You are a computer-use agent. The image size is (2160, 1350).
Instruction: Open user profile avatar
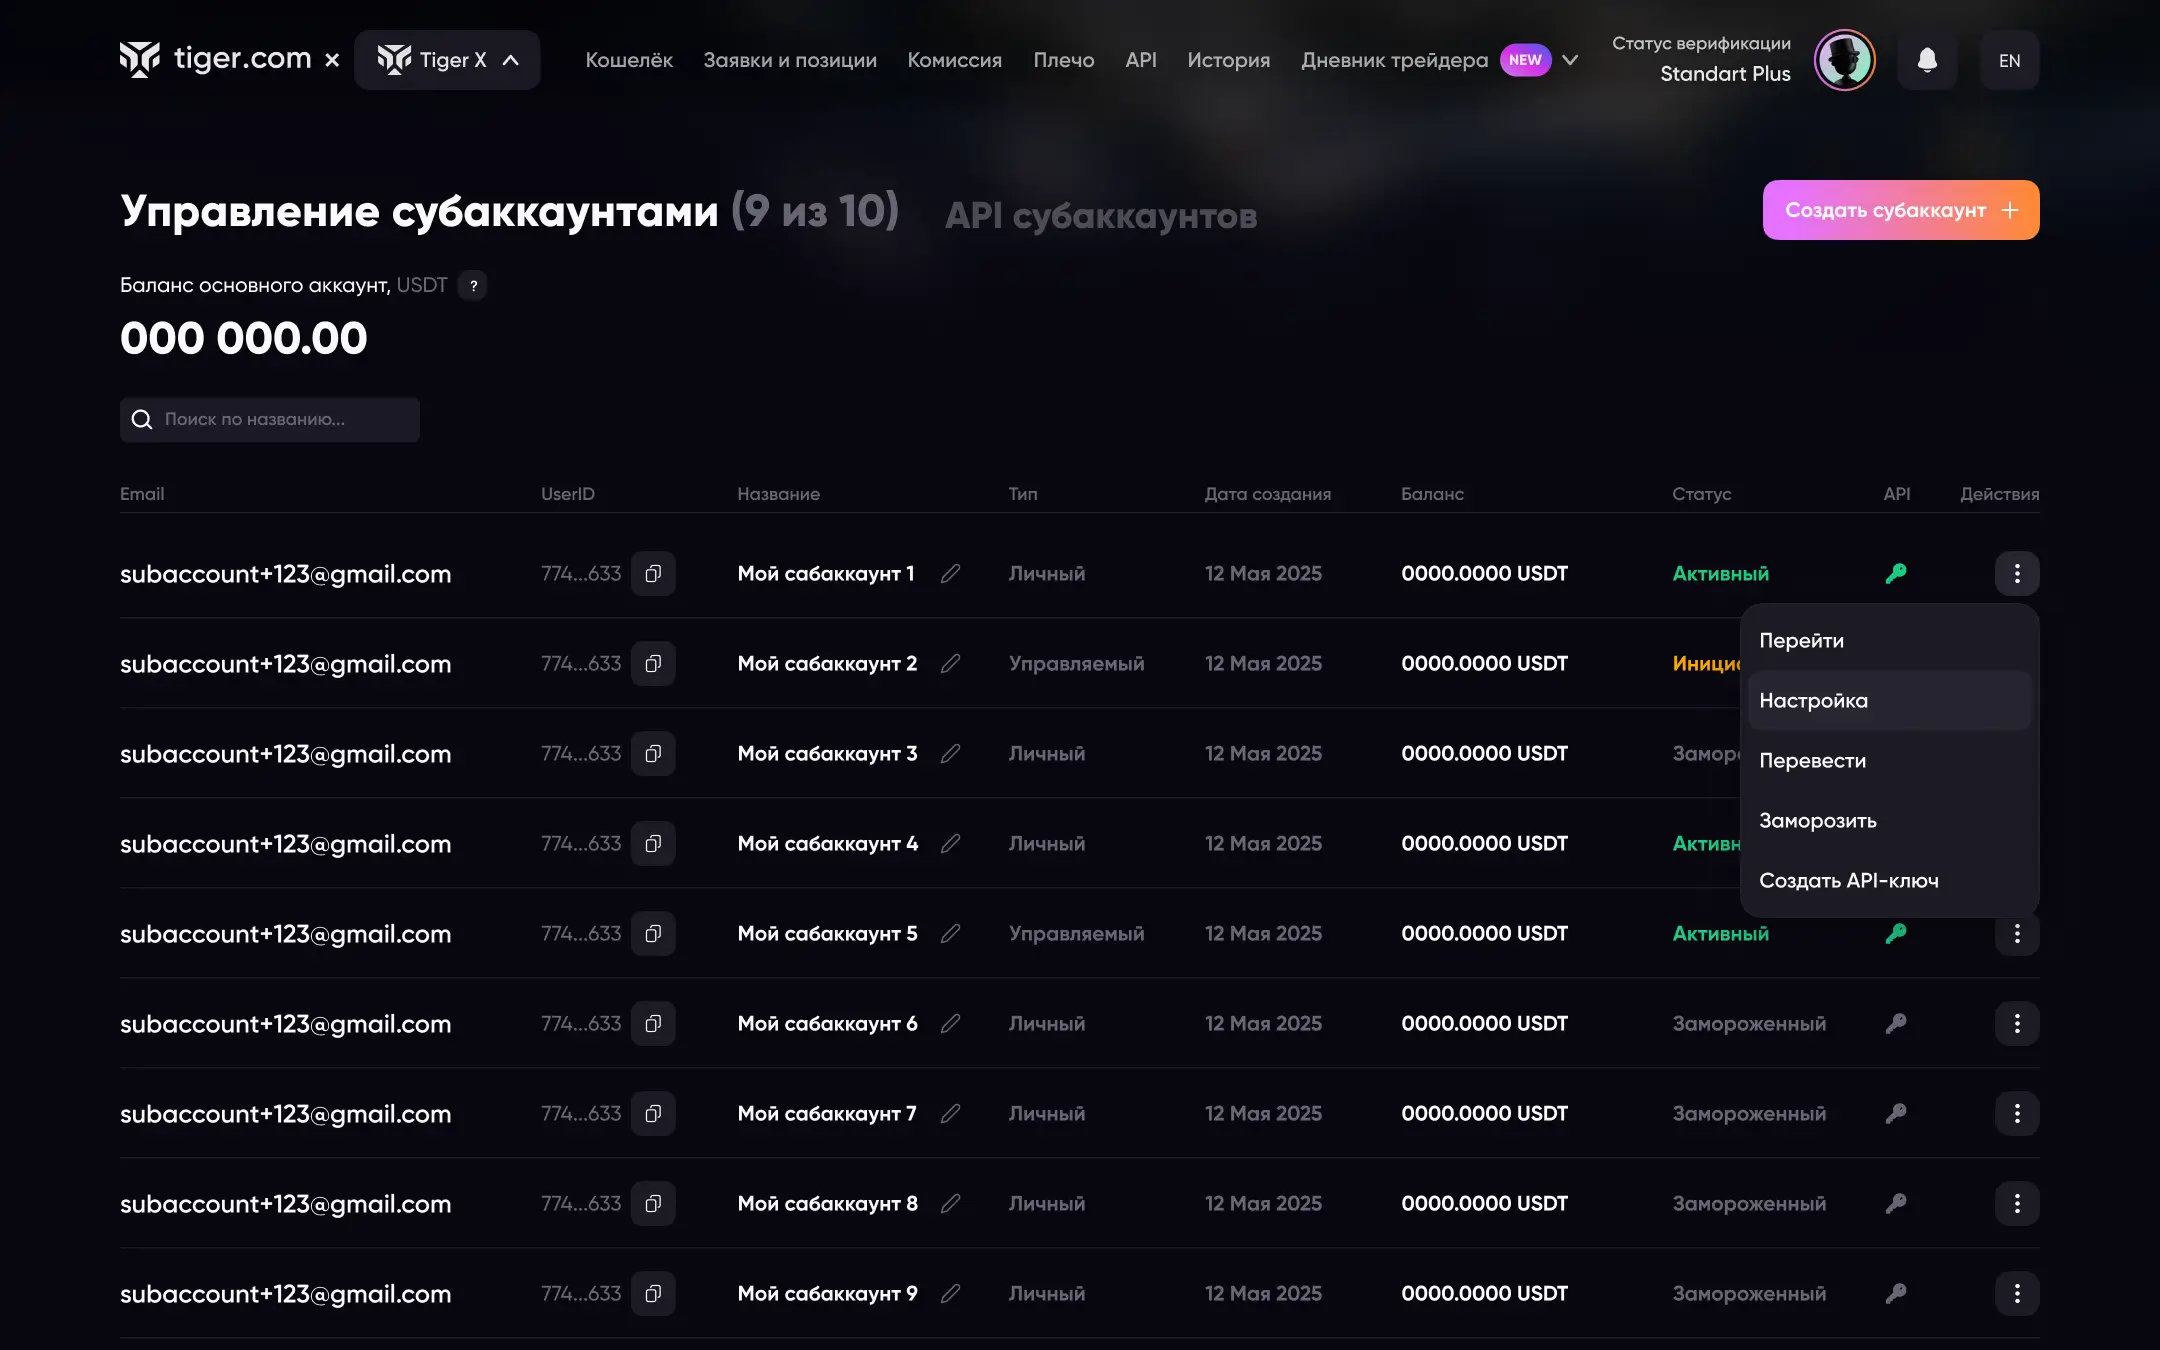(1844, 60)
